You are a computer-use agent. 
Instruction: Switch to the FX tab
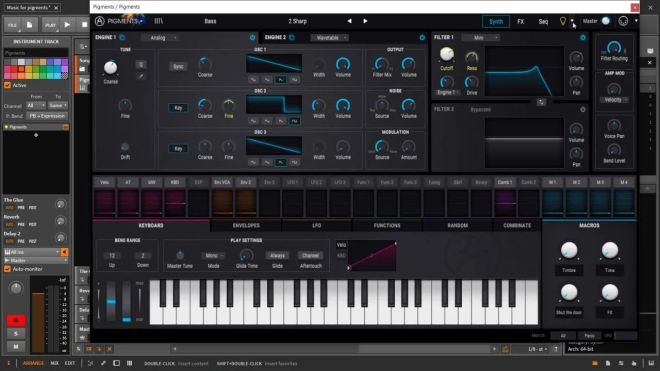click(x=520, y=21)
